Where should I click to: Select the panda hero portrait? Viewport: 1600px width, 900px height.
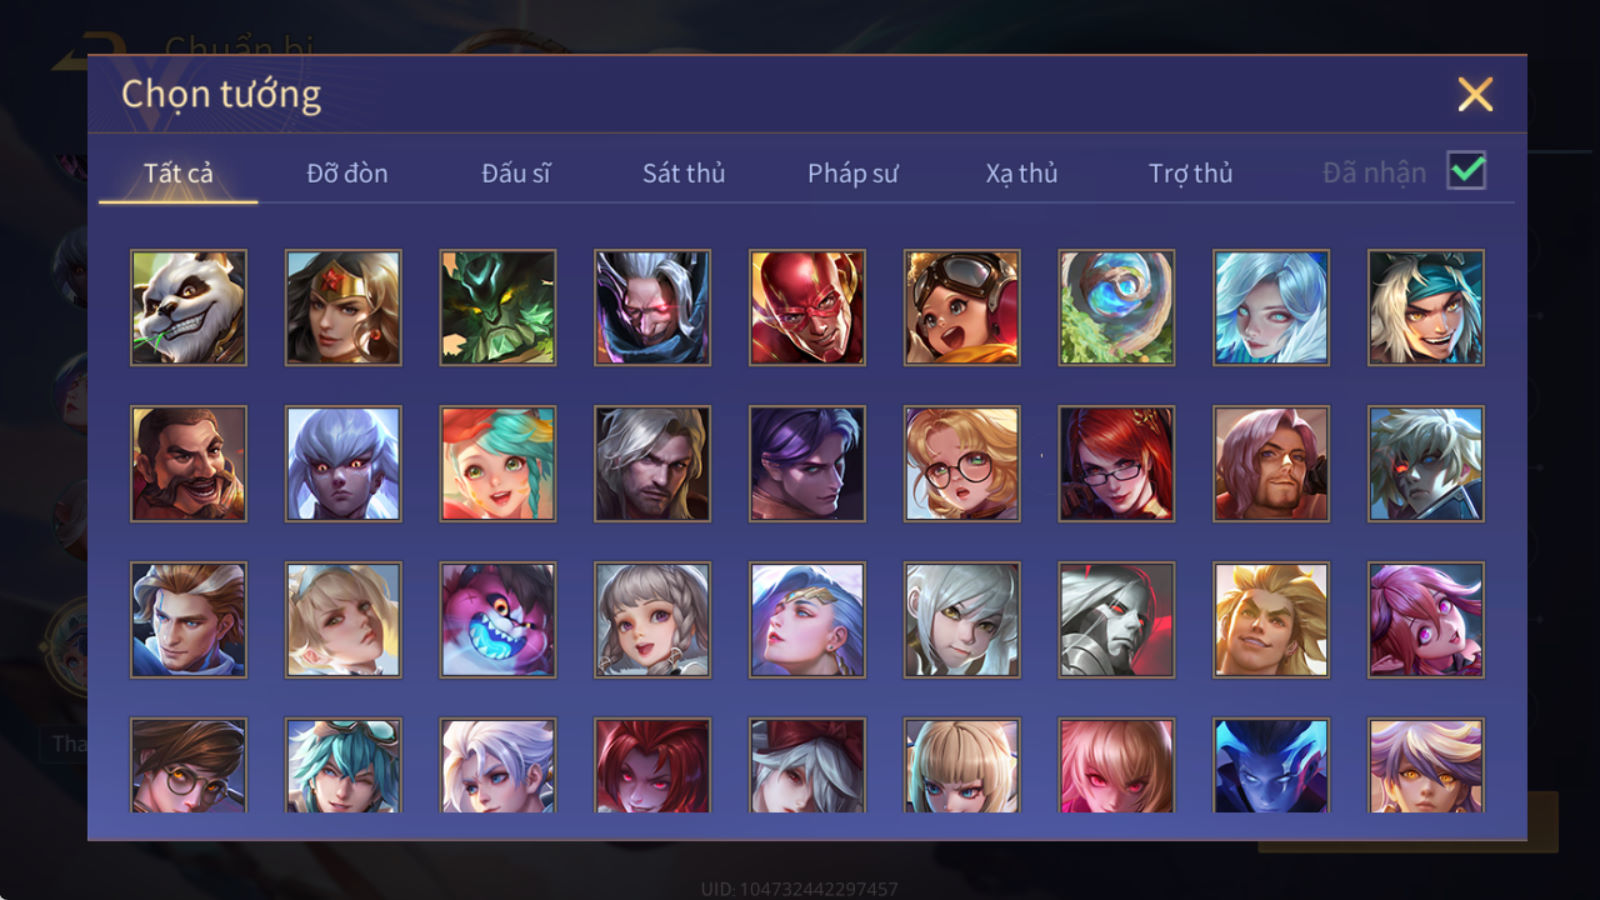point(188,307)
